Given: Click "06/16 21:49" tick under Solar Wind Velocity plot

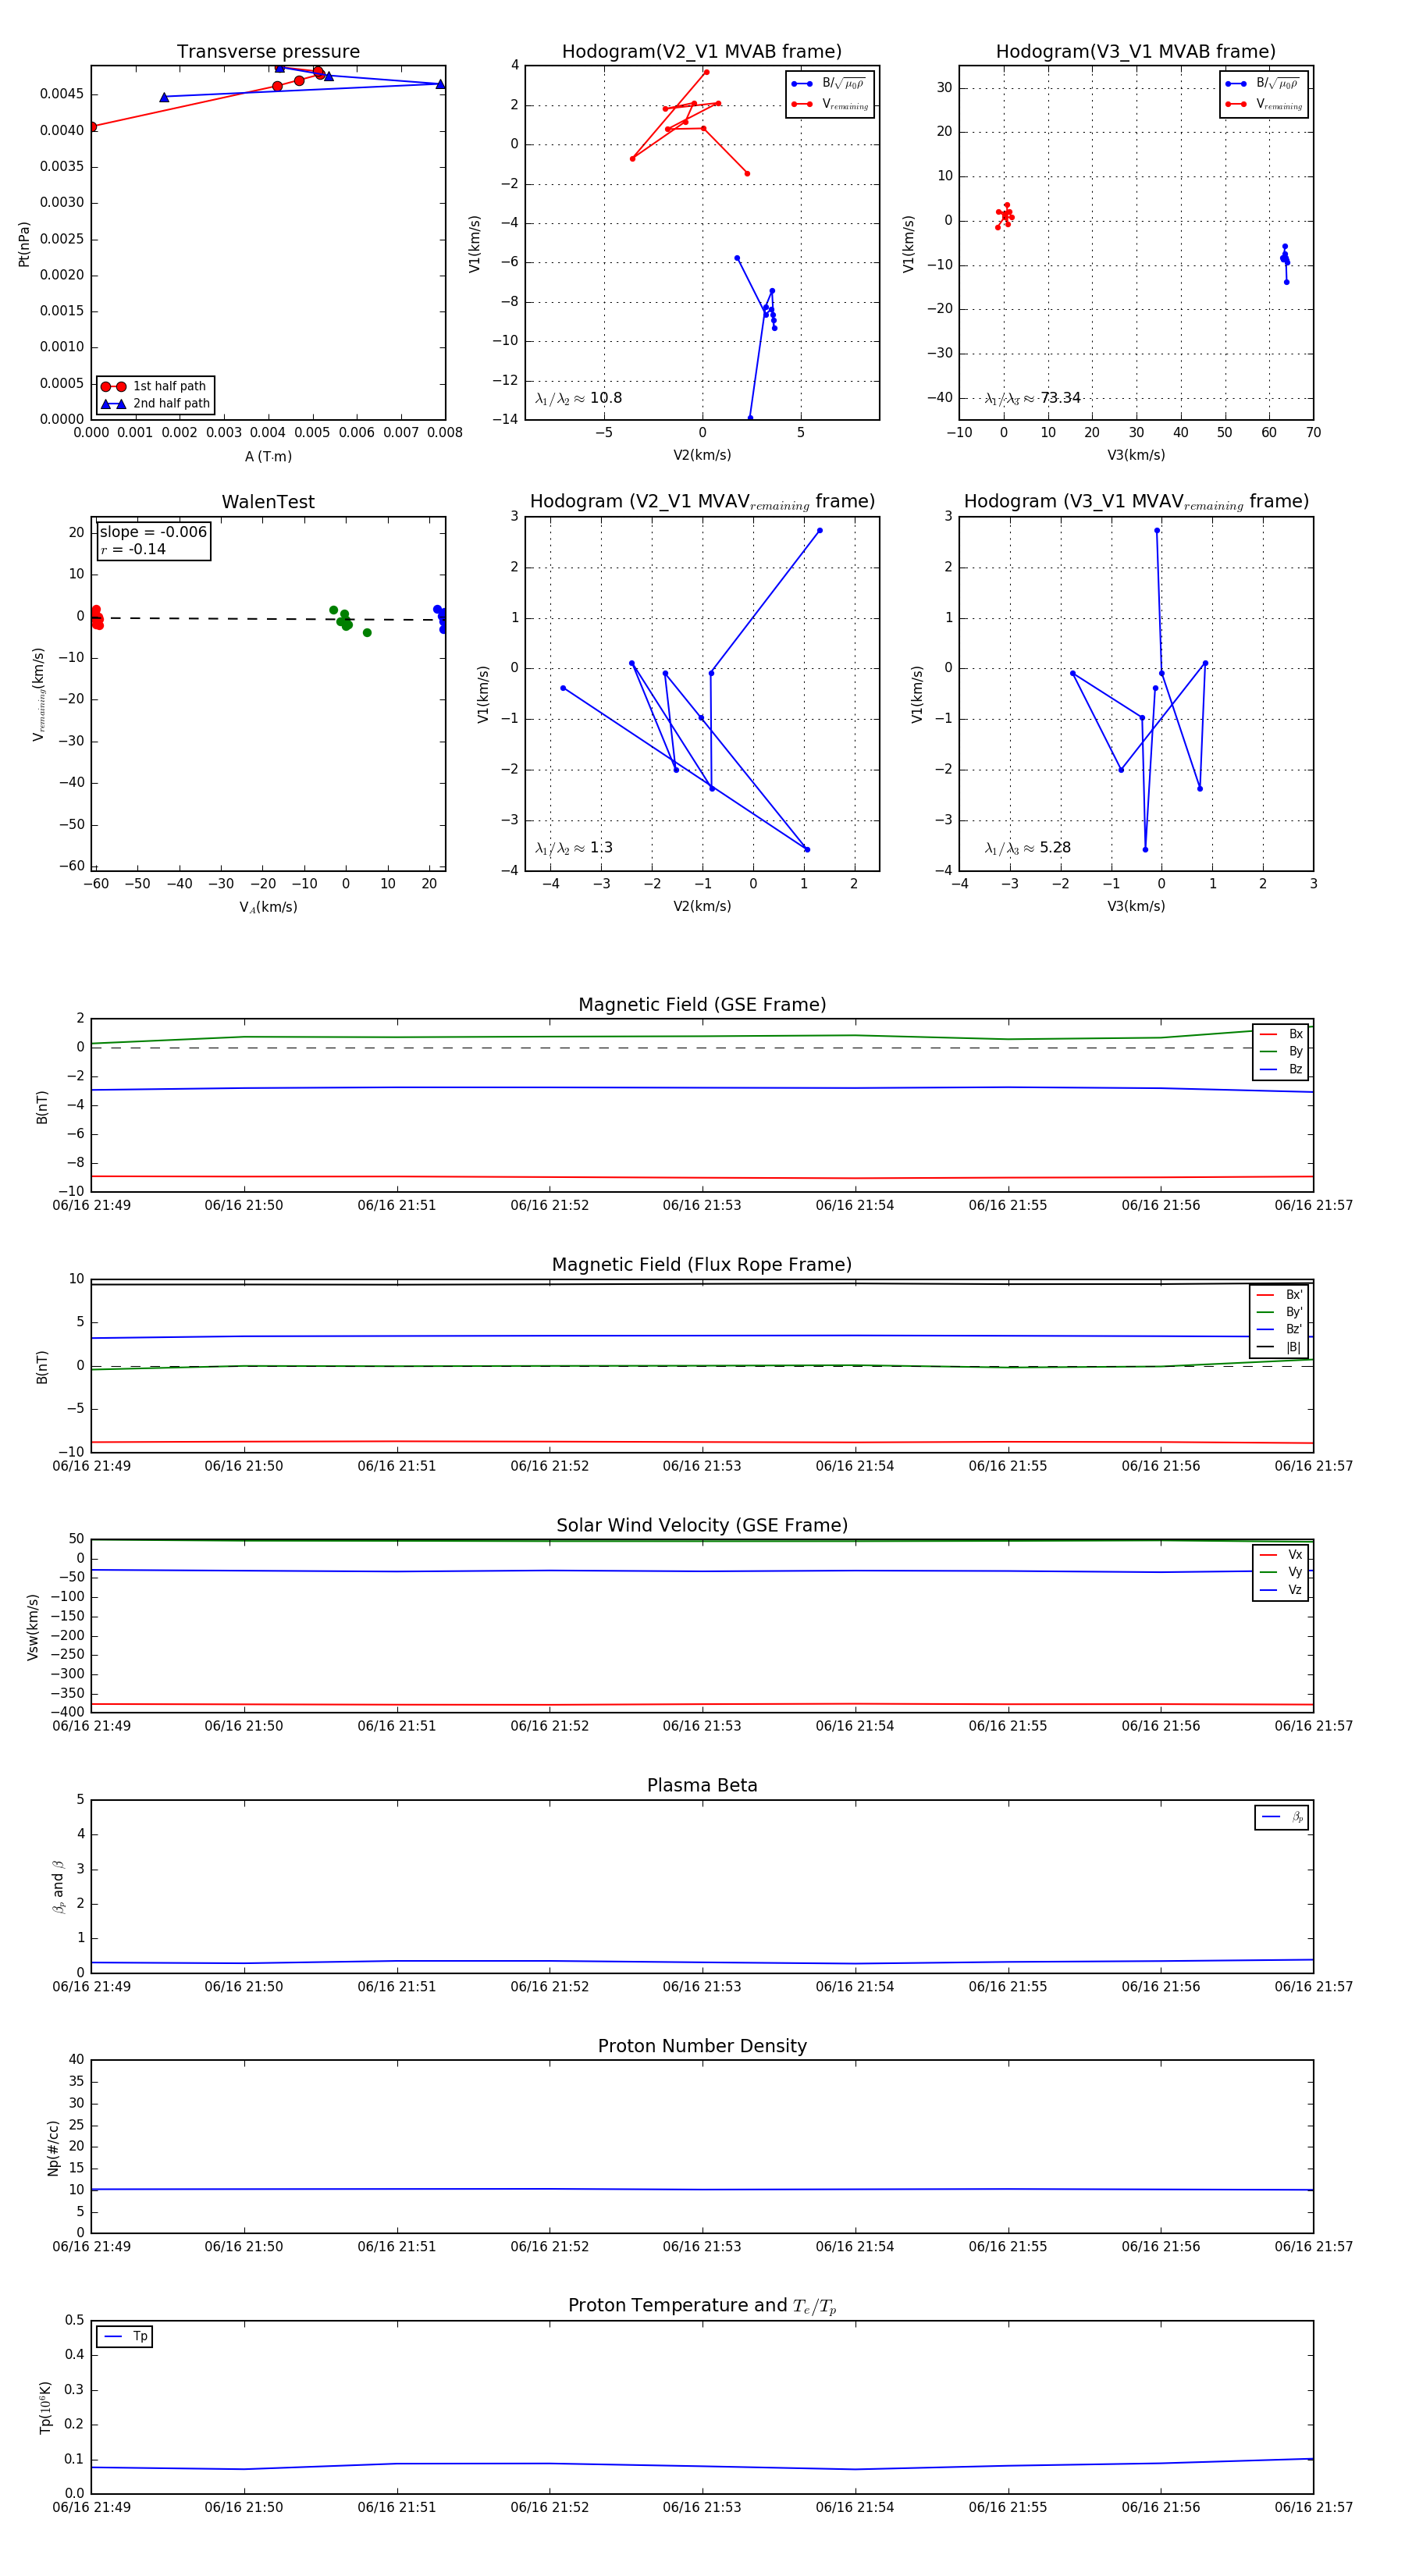Looking at the screenshot, I should [91, 1726].
